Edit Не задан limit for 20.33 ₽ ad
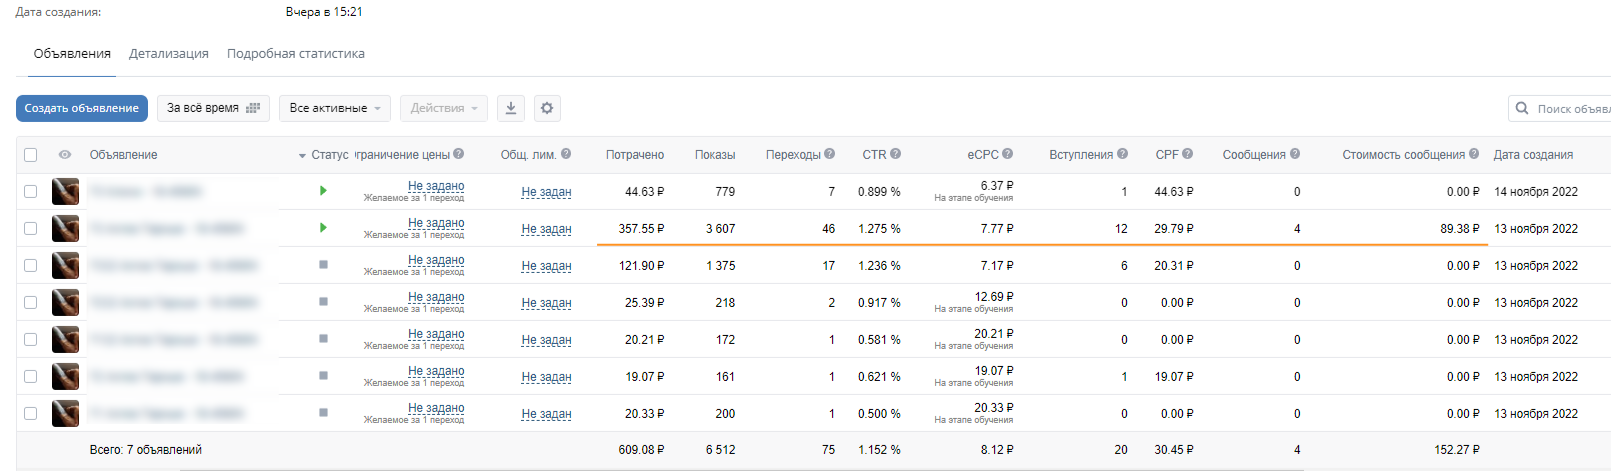Screen dimensions: 1611x471 coord(546,414)
